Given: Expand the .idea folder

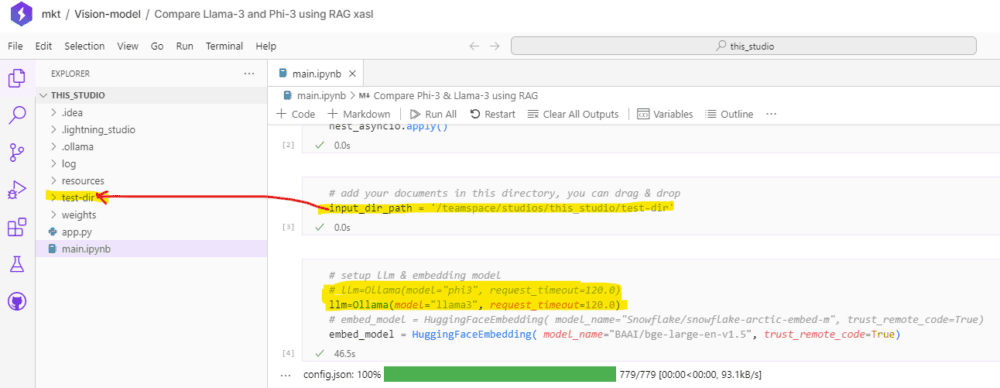Looking at the screenshot, I should [x=54, y=112].
